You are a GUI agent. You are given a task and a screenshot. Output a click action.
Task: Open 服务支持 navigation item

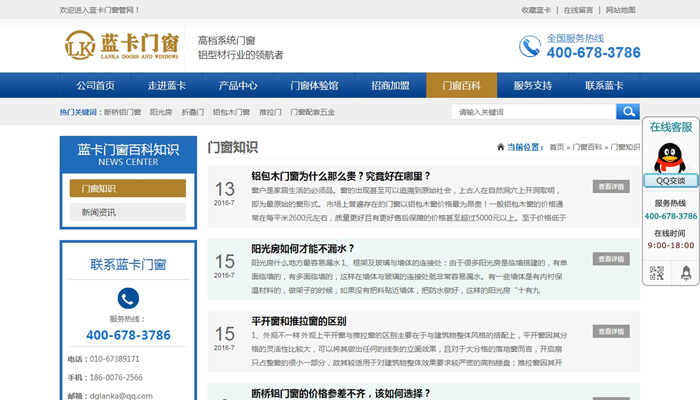tap(533, 85)
